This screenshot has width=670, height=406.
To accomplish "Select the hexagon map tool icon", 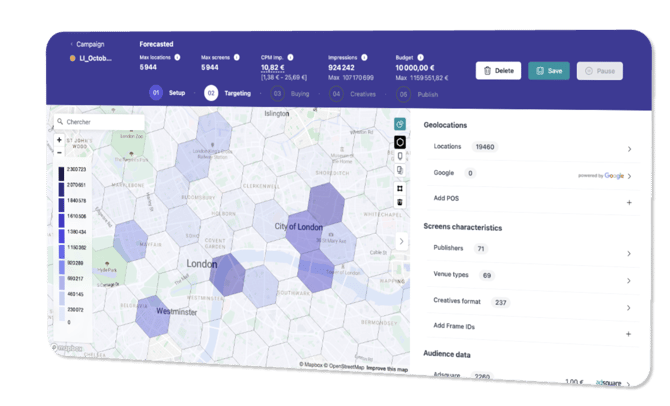I will pyautogui.click(x=400, y=141).
